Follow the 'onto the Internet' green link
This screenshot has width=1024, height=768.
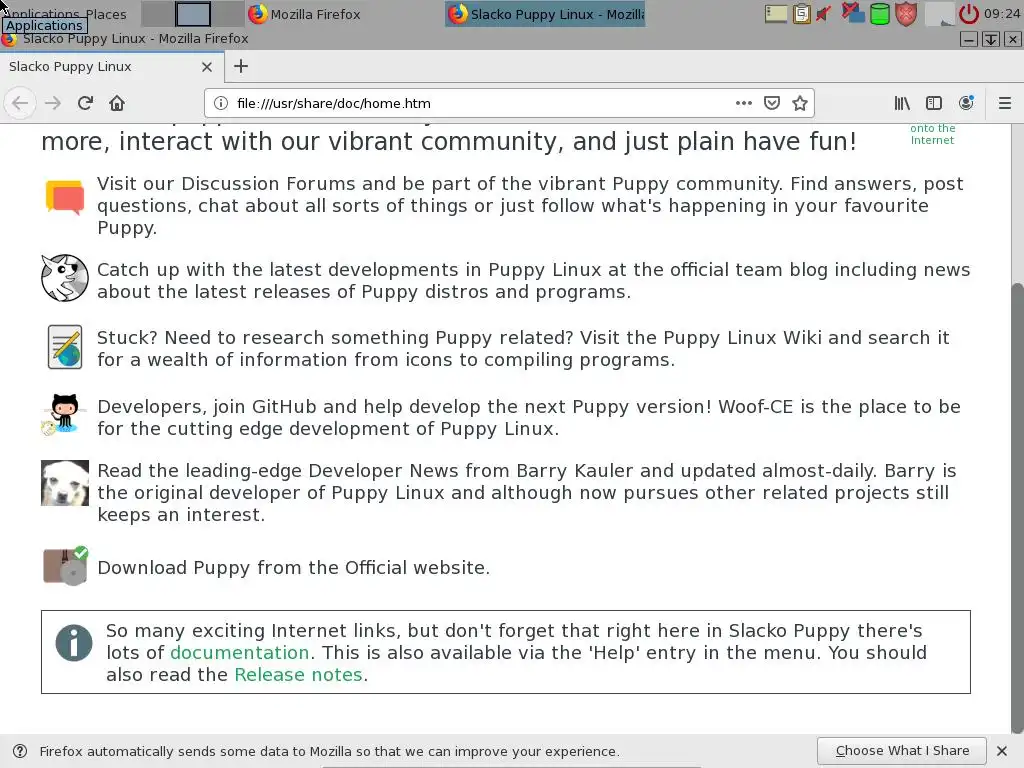coord(933,134)
